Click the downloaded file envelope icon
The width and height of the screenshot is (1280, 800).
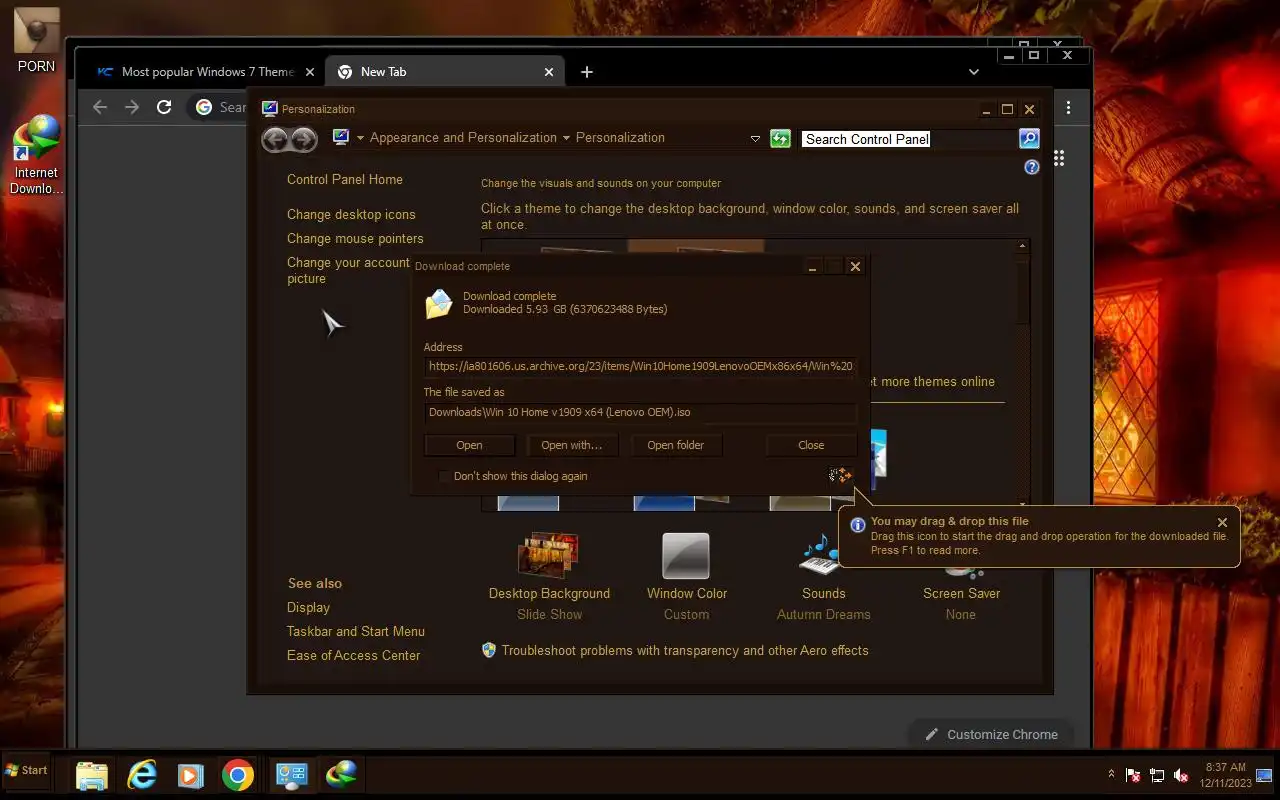click(x=438, y=303)
